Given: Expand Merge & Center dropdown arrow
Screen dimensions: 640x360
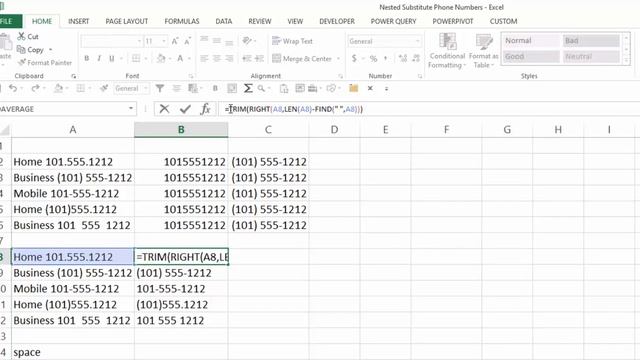Looking at the screenshot, I should click(338, 59).
